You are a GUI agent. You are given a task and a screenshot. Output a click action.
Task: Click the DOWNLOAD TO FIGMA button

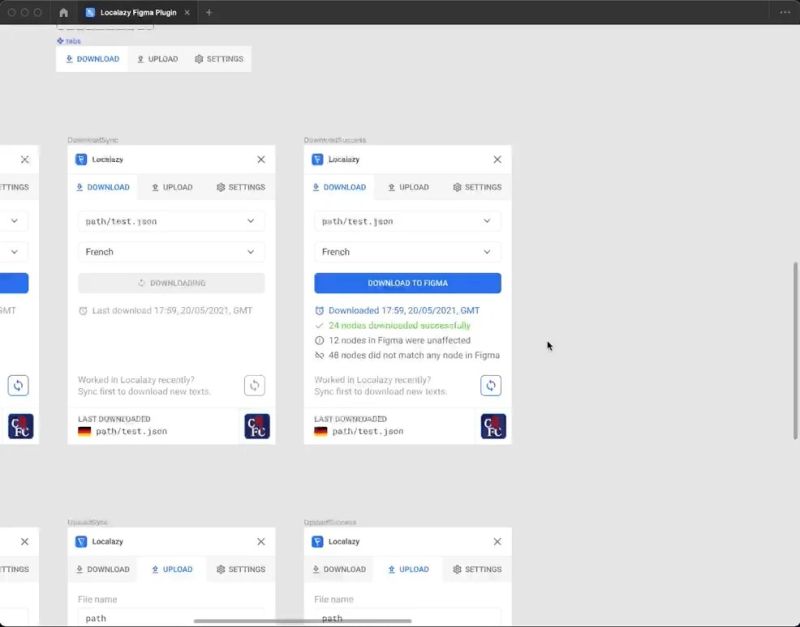point(406,282)
